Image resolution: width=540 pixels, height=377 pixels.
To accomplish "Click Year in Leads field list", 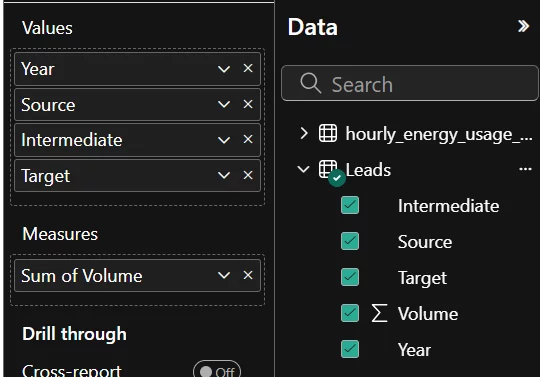I will (414, 350).
